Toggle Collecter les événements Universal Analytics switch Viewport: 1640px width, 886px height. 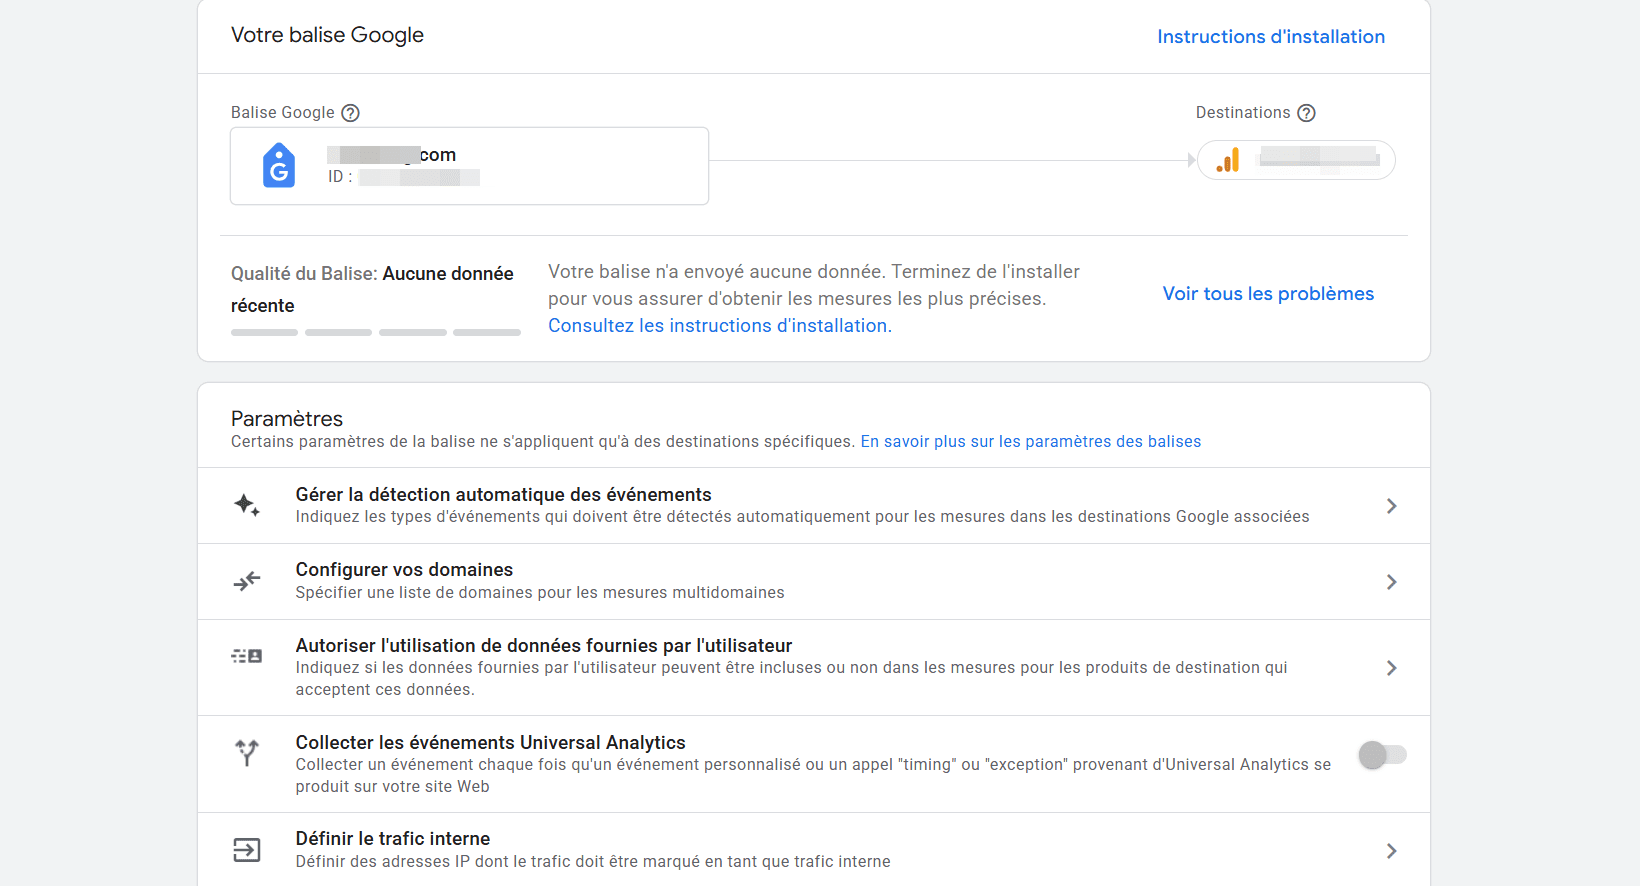(1383, 755)
